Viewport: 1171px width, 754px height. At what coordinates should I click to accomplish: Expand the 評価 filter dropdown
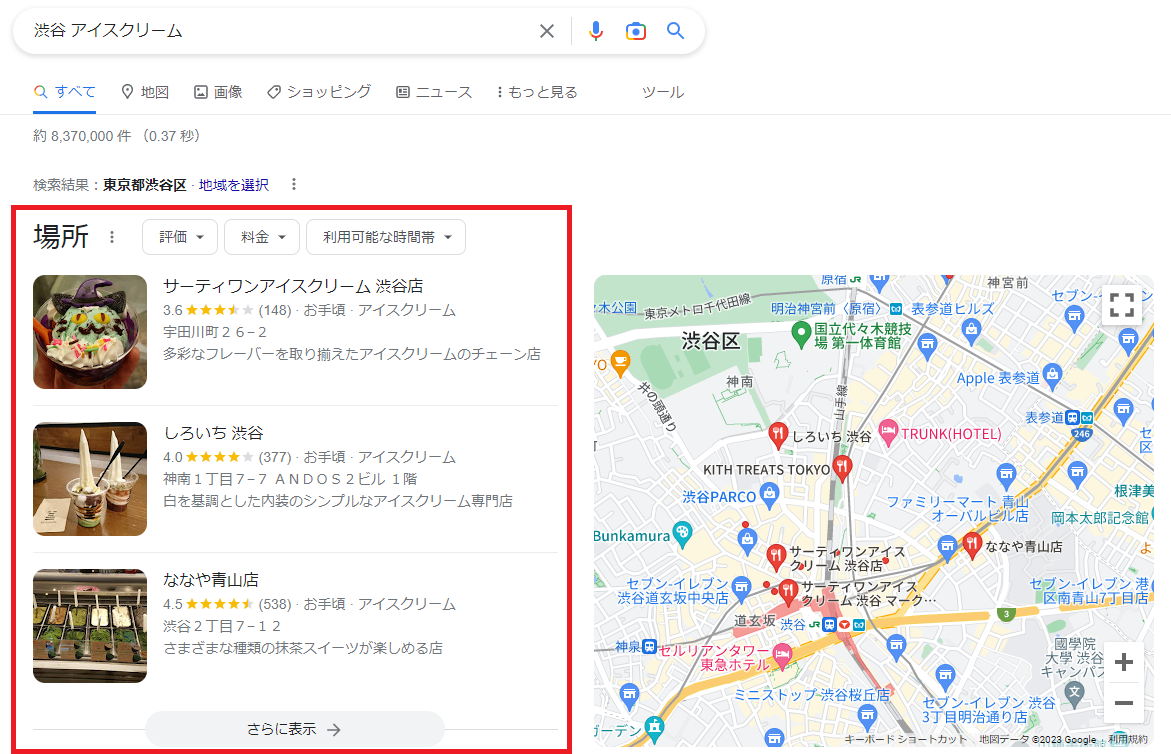[x=180, y=237]
